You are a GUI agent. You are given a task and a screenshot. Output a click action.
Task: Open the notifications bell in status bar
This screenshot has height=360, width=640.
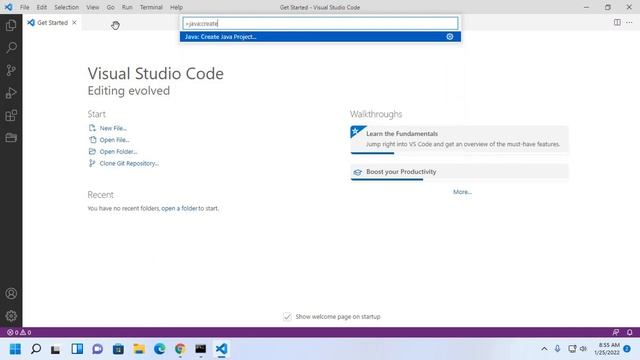pos(629,332)
